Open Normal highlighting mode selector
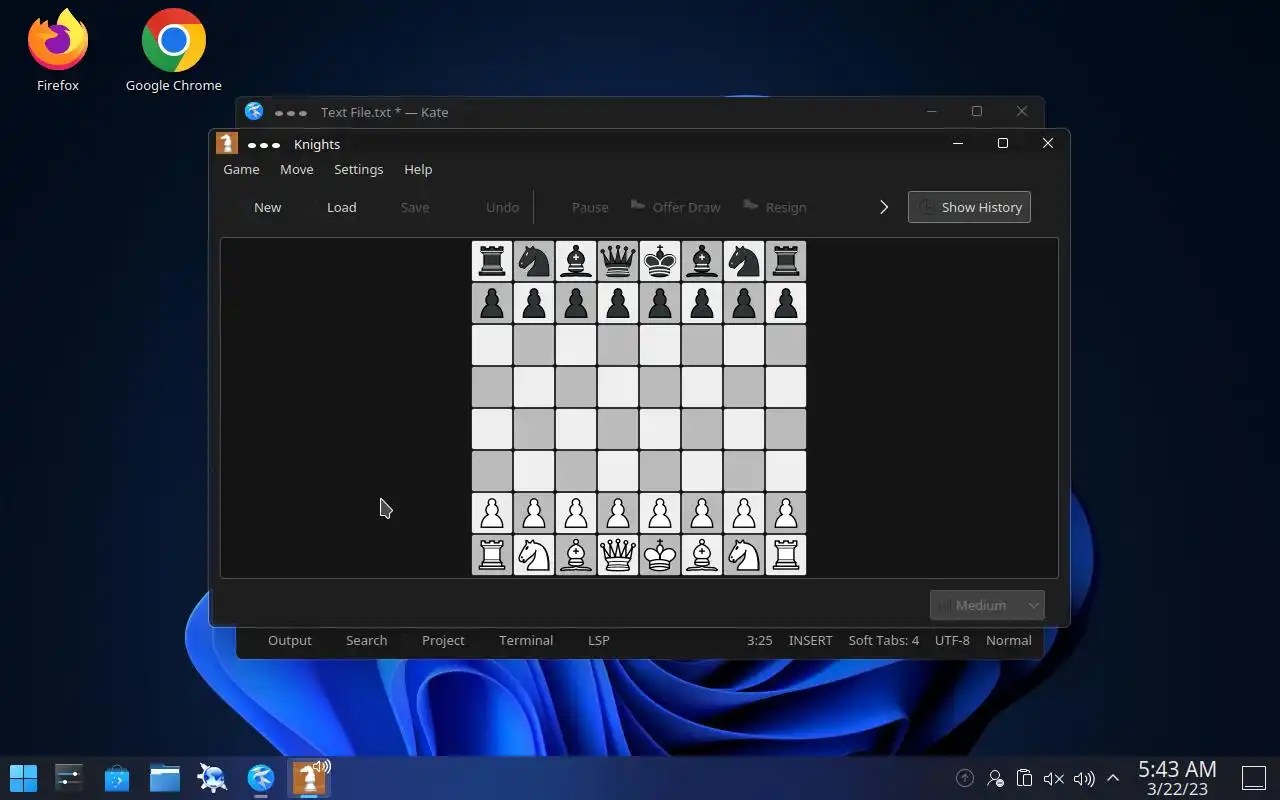The height and width of the screenshot is (800, 1280). (1008, 640)
